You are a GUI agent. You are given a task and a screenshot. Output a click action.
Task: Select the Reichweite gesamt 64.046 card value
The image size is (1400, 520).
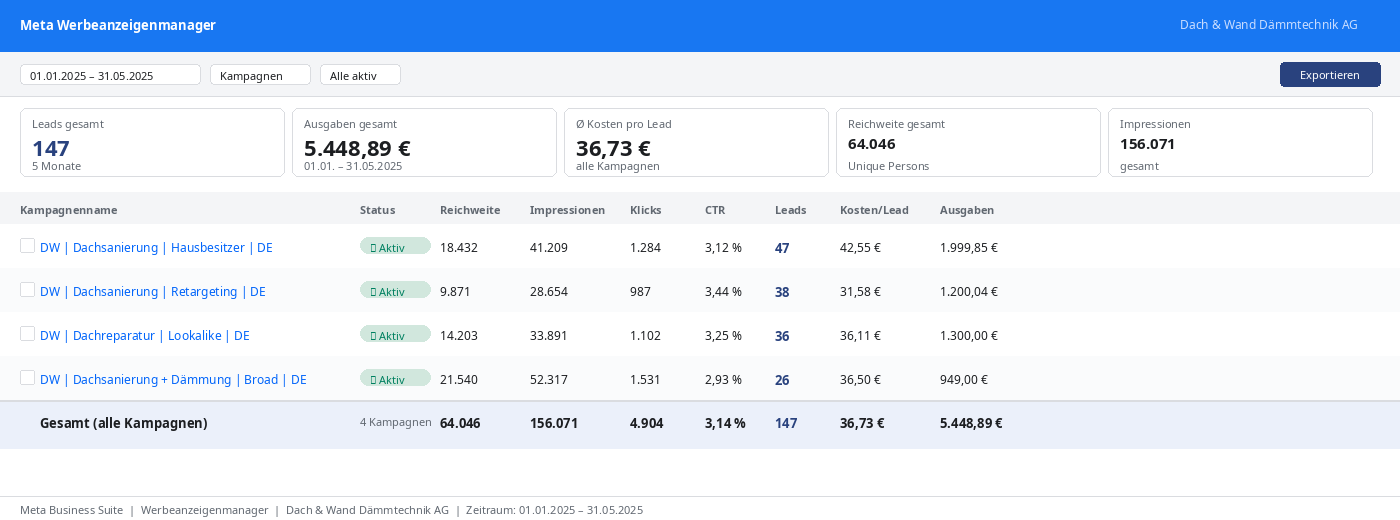click(871, 144)
